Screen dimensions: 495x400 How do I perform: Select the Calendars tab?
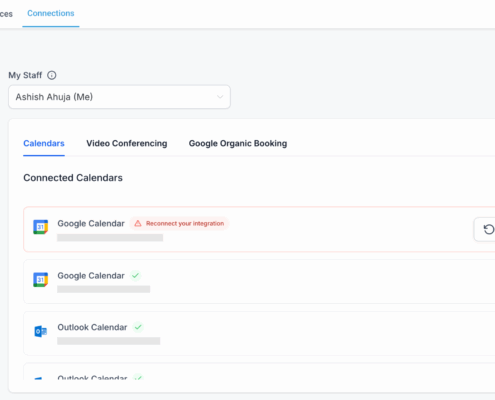(x=44, y=143)
